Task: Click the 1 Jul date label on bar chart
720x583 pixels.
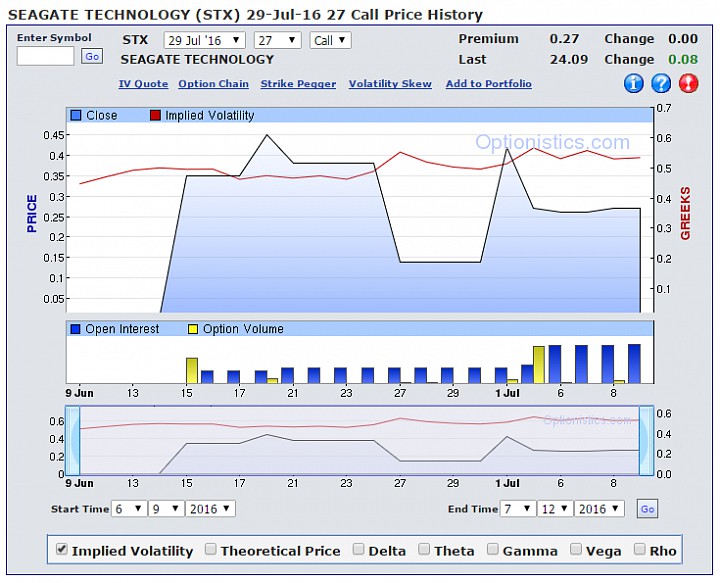Action: click(507, 393)
